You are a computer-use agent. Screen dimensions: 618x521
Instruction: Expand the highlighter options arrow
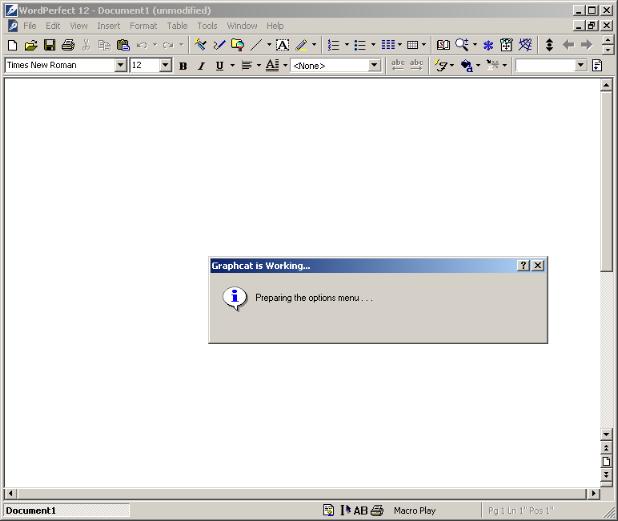(314, 45)
